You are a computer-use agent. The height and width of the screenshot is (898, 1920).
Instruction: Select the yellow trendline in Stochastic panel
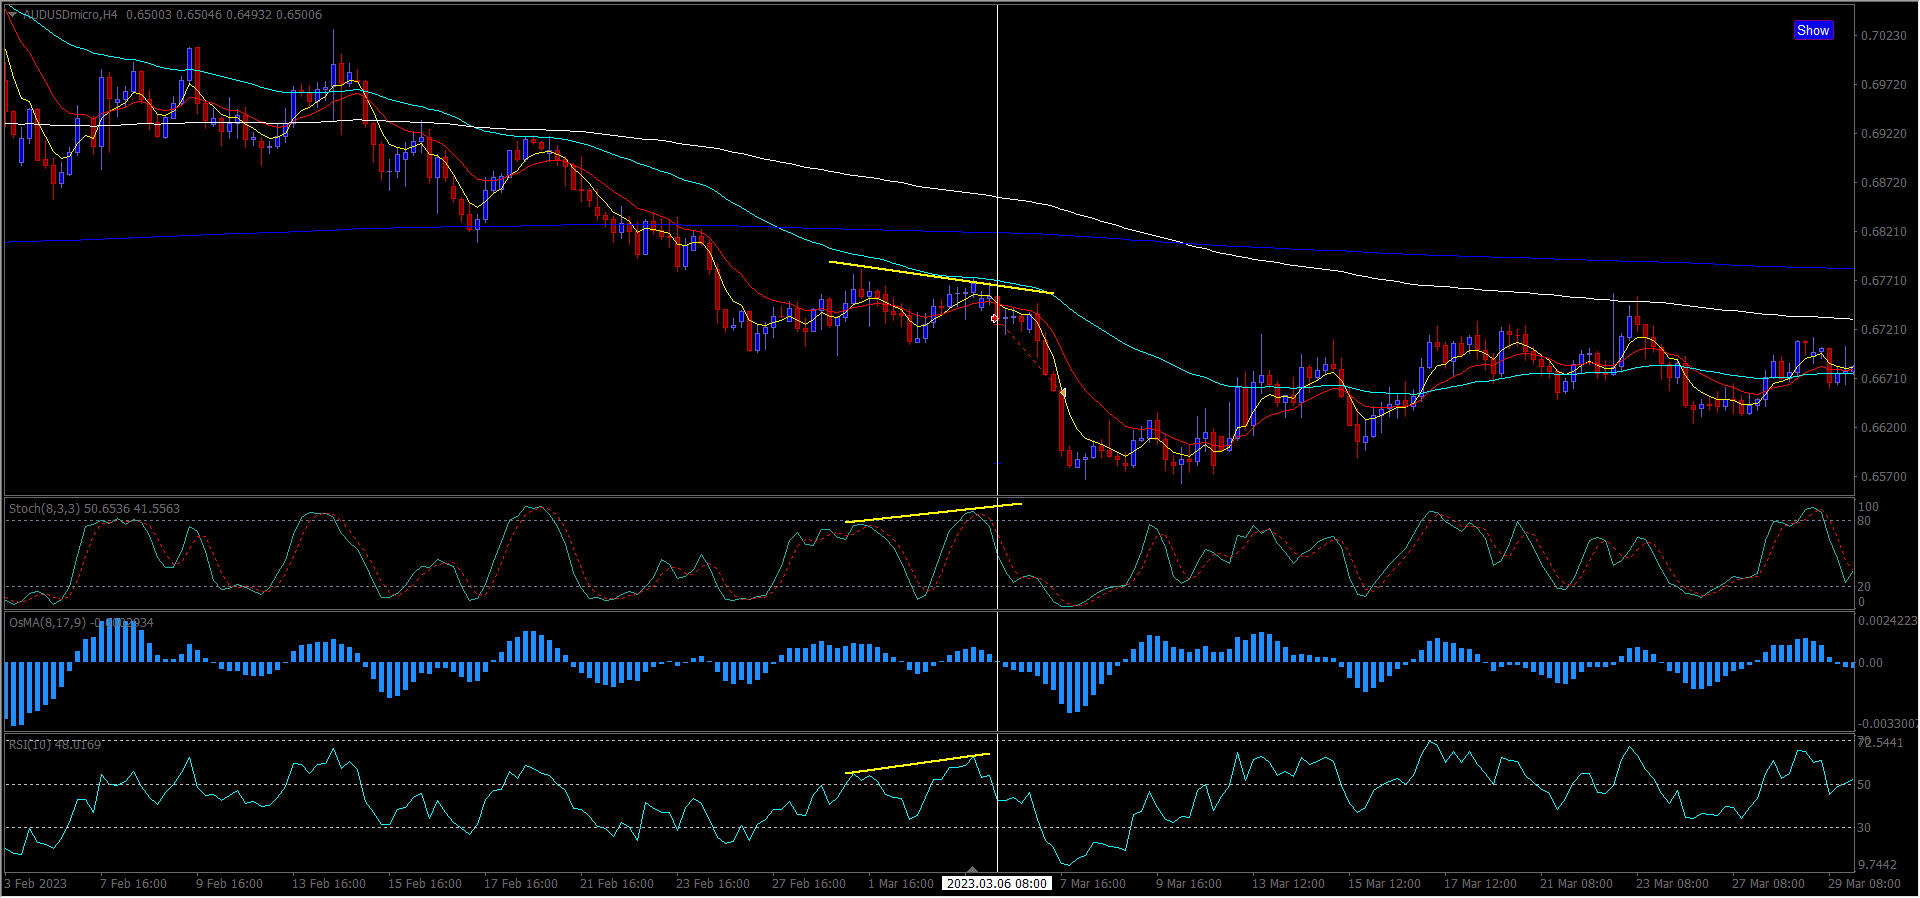(932, 512)
